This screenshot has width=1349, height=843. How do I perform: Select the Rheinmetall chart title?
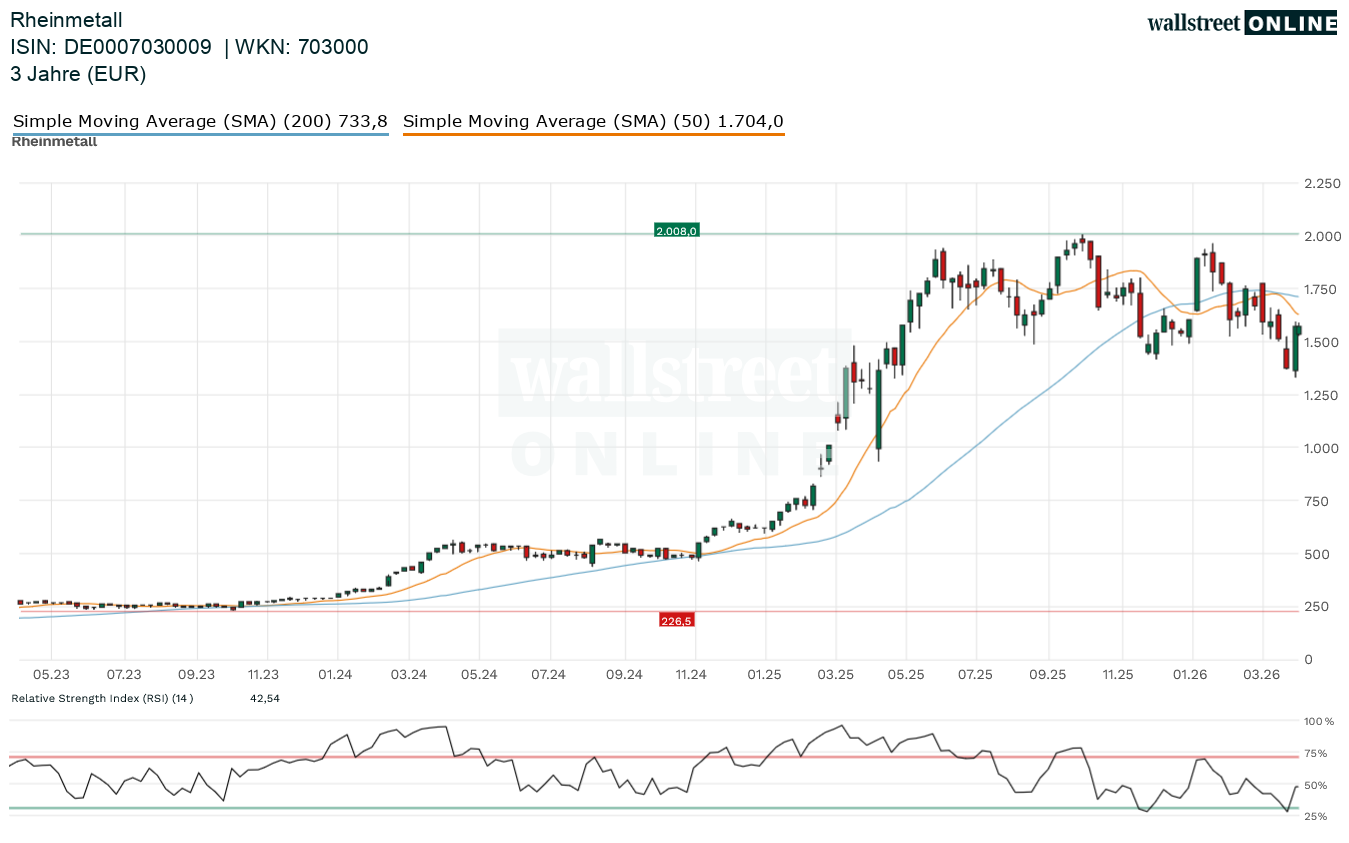pos(66,20)
